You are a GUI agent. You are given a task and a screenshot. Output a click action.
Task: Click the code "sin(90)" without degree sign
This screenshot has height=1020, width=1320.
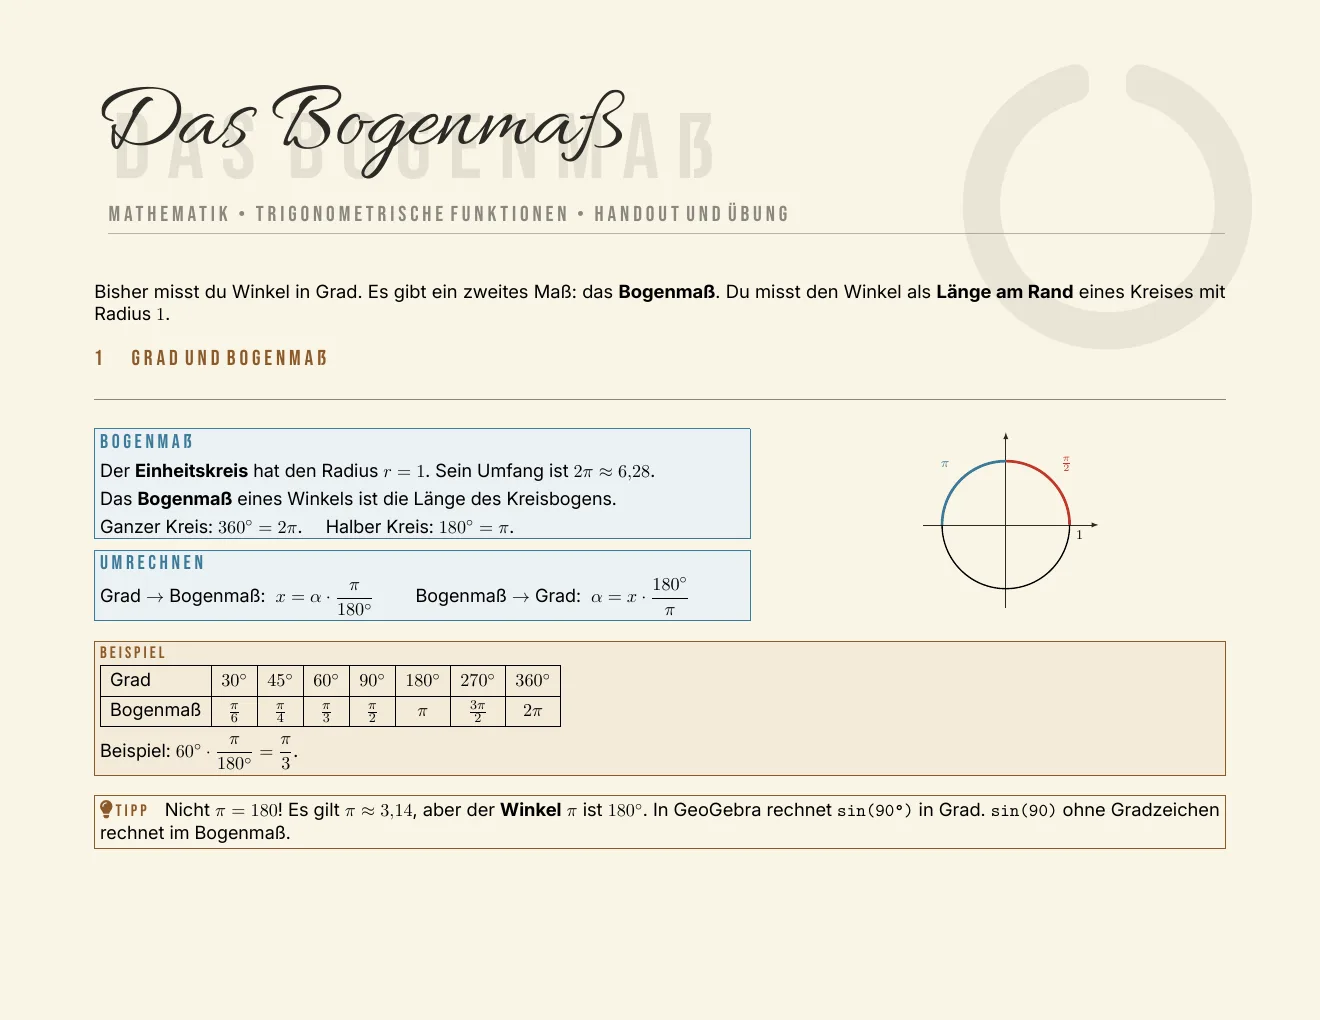pos(1023,810)
